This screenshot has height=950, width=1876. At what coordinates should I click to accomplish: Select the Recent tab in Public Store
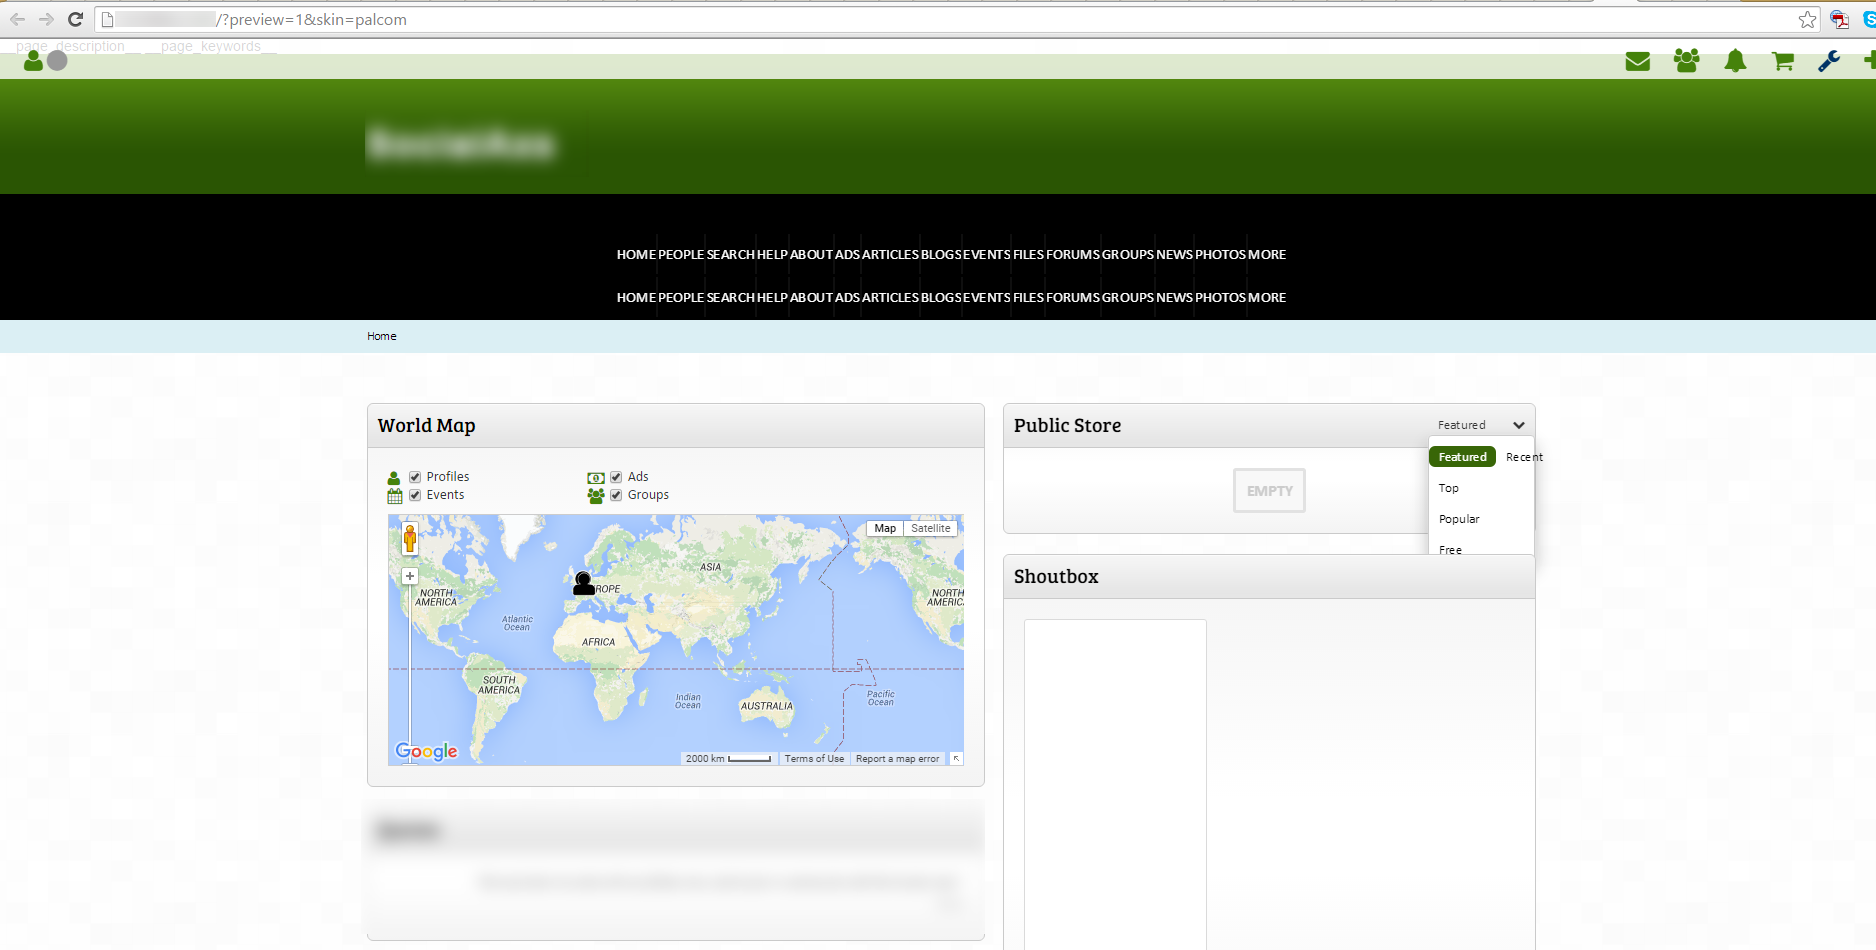tap(1523, 457)
